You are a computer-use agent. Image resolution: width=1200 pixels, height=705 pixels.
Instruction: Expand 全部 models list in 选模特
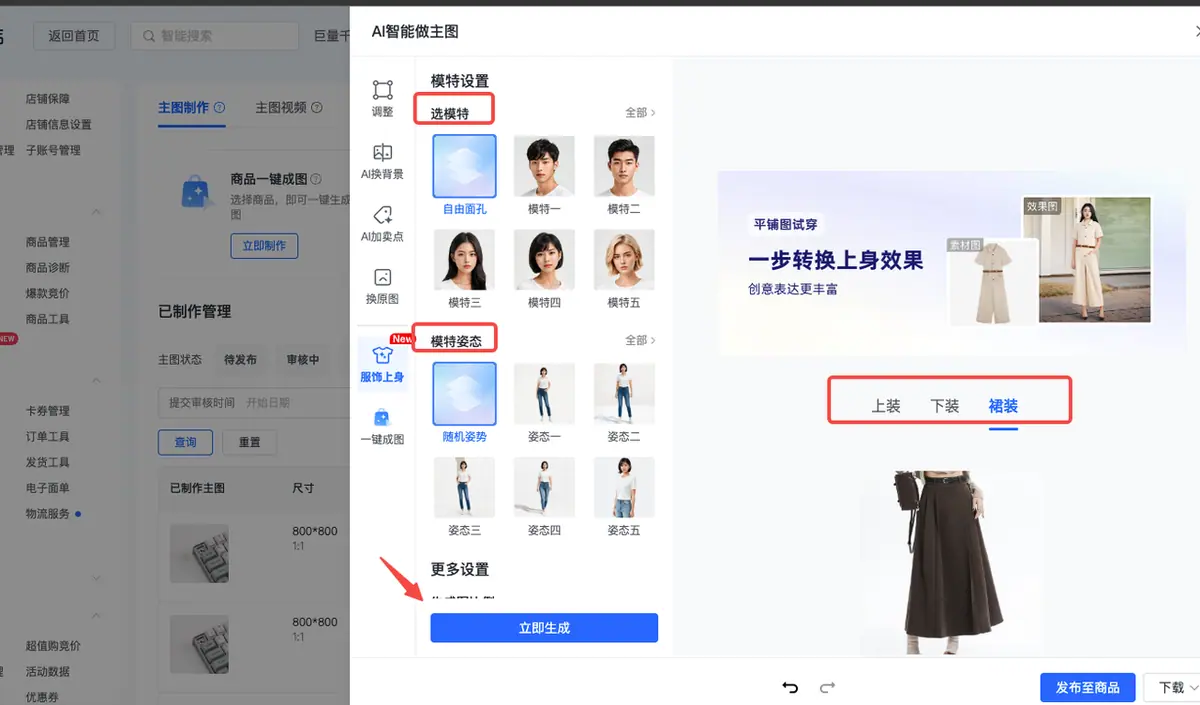640,113
